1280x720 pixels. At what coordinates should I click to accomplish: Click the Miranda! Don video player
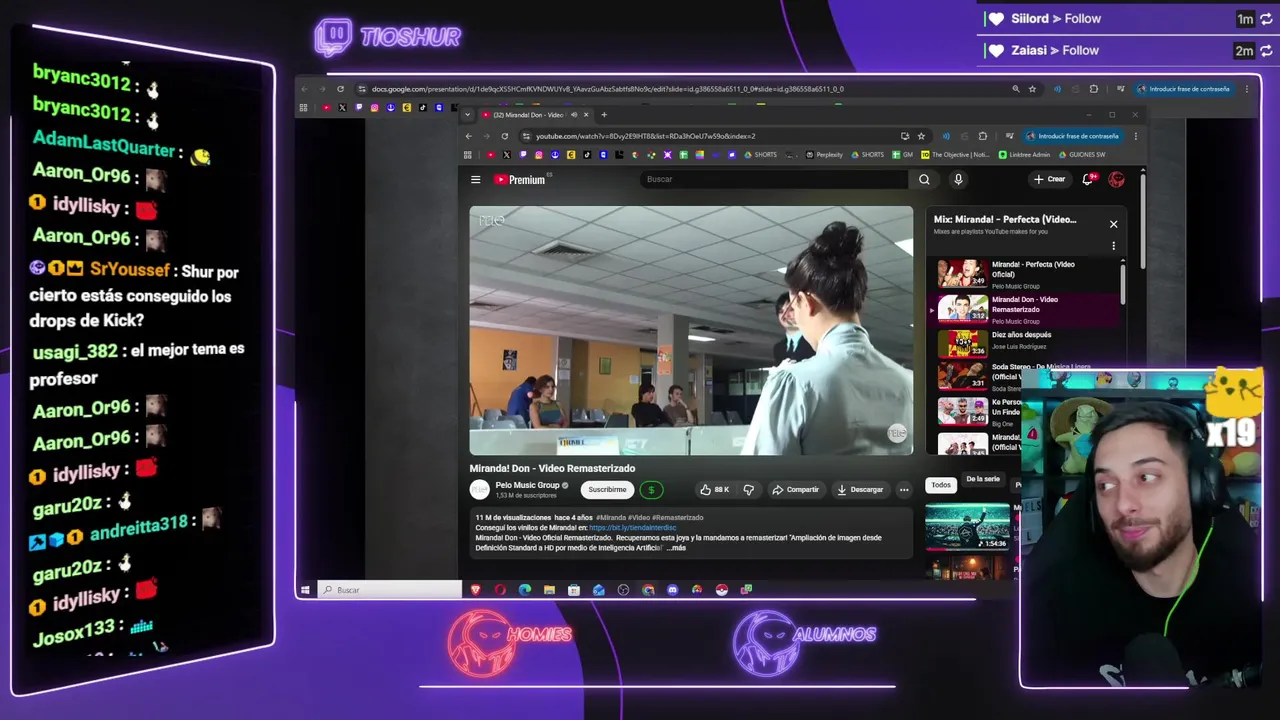pos(691,331)
